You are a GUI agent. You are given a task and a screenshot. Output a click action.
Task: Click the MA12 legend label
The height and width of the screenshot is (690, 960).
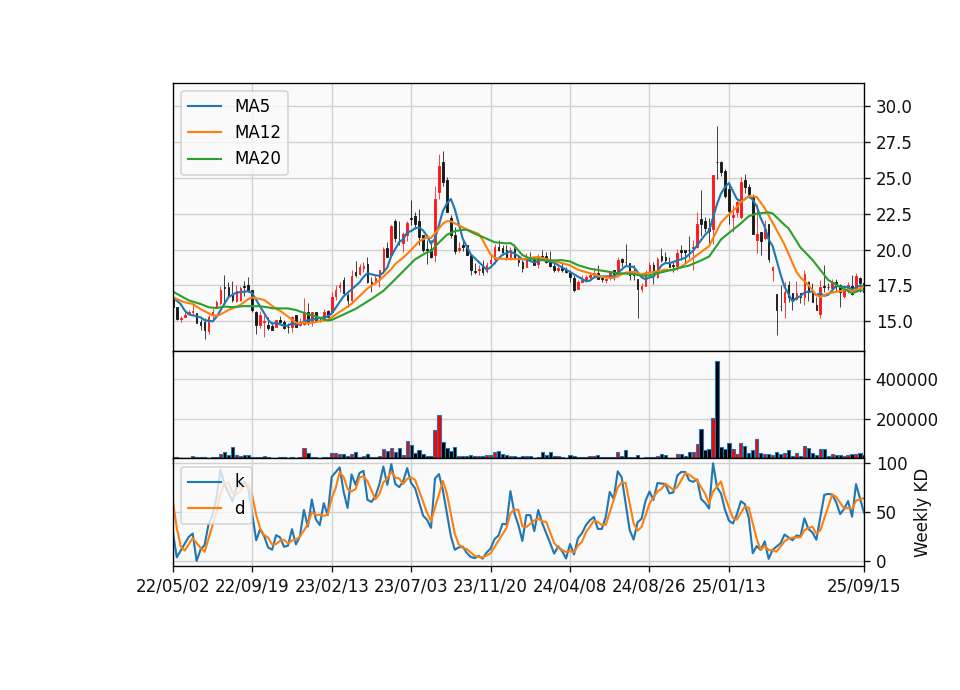tap(257, 132)
